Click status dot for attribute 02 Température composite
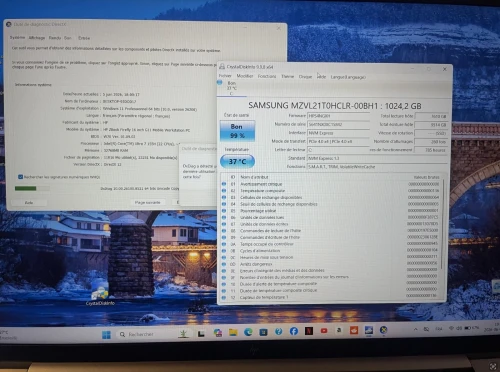The width and height of the screenshot is (500, 372). click(x=224, y=191)
